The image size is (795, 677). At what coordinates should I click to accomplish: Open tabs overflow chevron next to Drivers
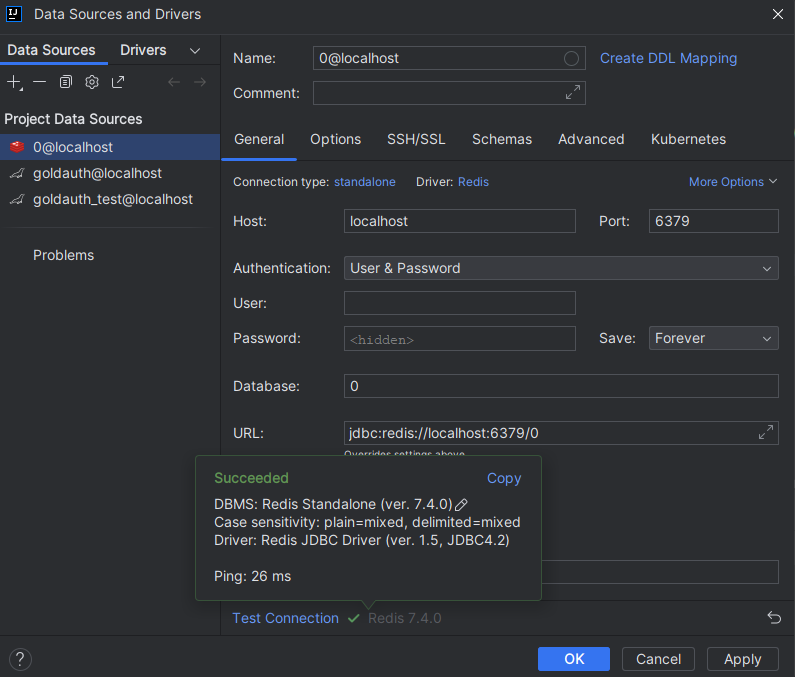tap(195, 51)
